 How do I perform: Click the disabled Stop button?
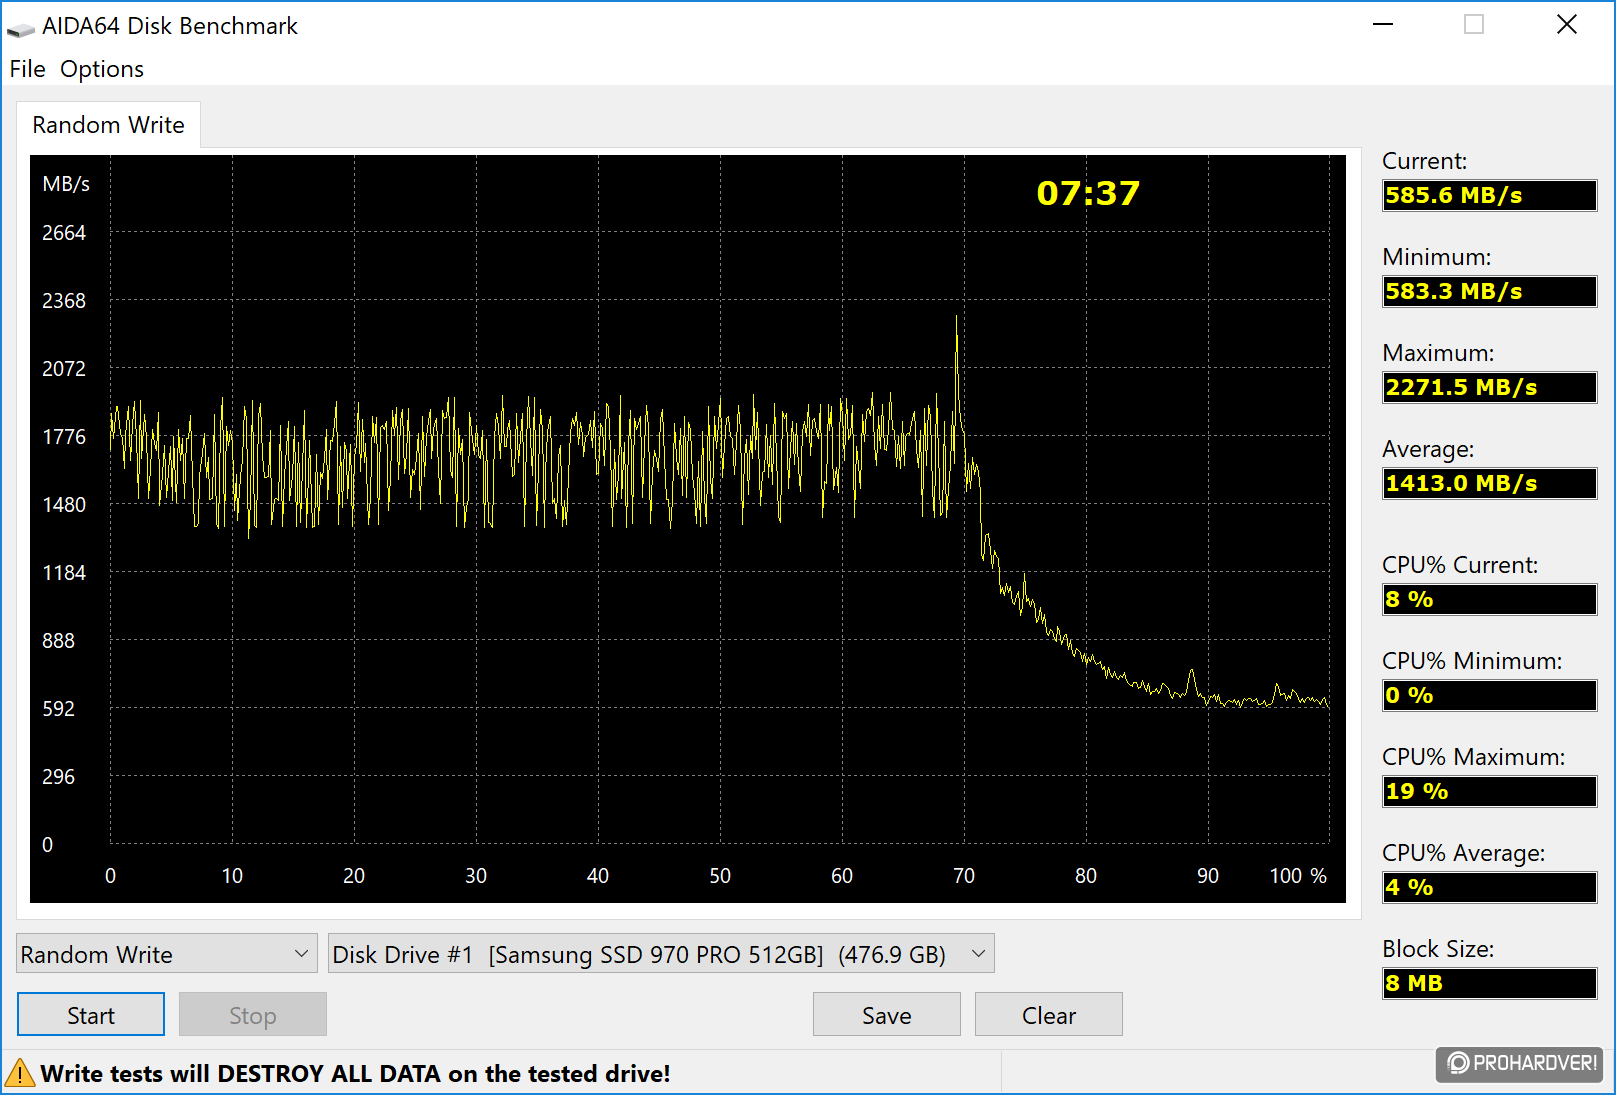pos(253,1015)
